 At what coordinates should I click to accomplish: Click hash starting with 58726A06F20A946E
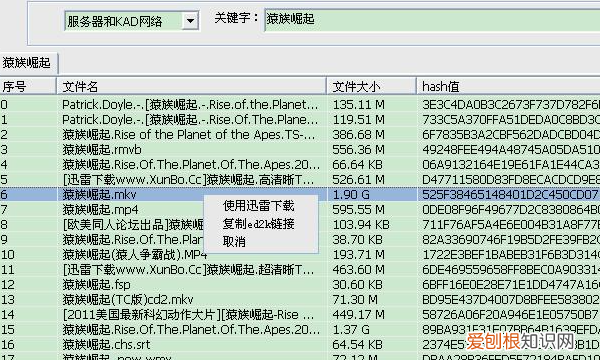511,314
